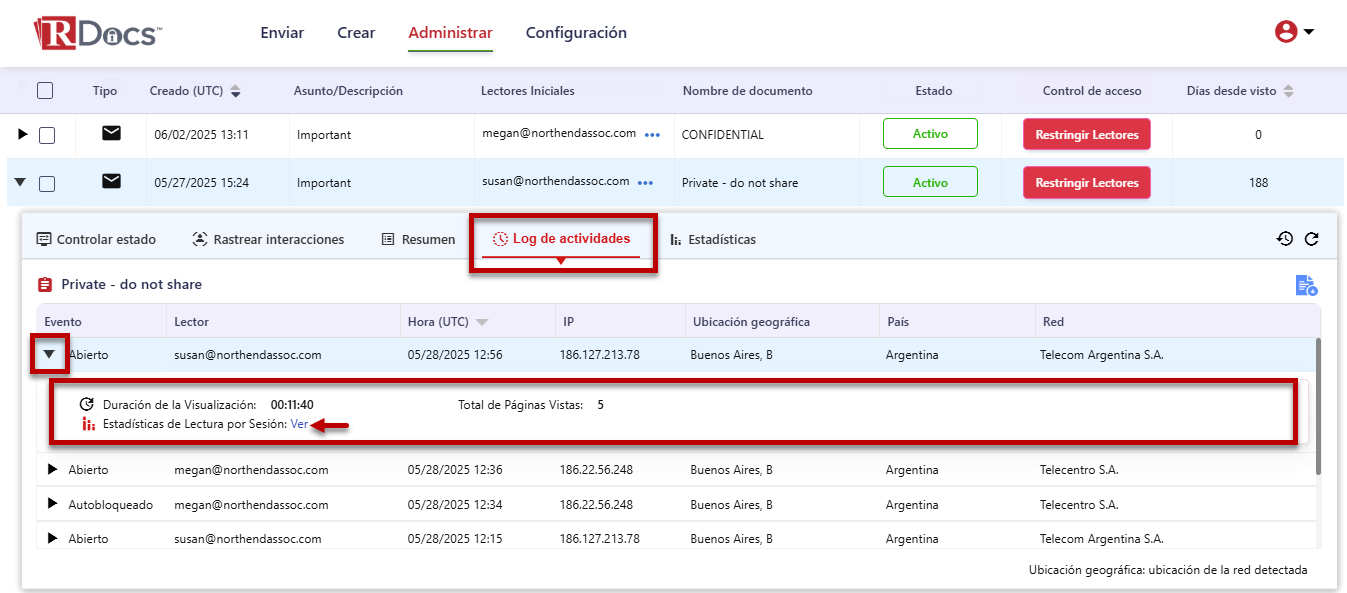Click Restringir Lectores for the CONFIDENTIAL document
1347x593 pixels.
coord(1086,135)
